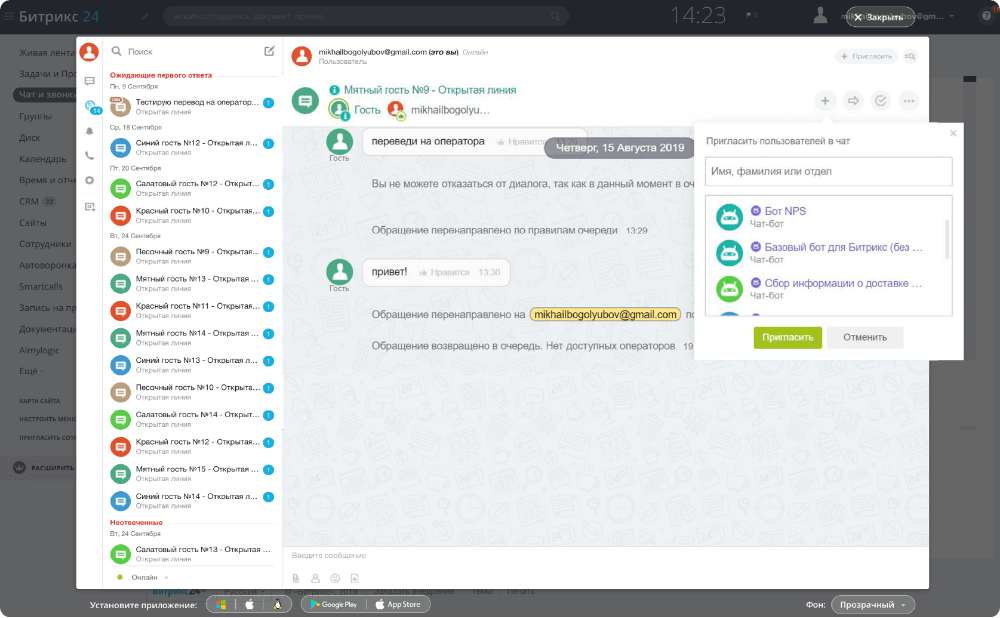
Task: Click the highlighted mikhailbogolyubov@gmail.com mention
Action: [x=605, y=314]
